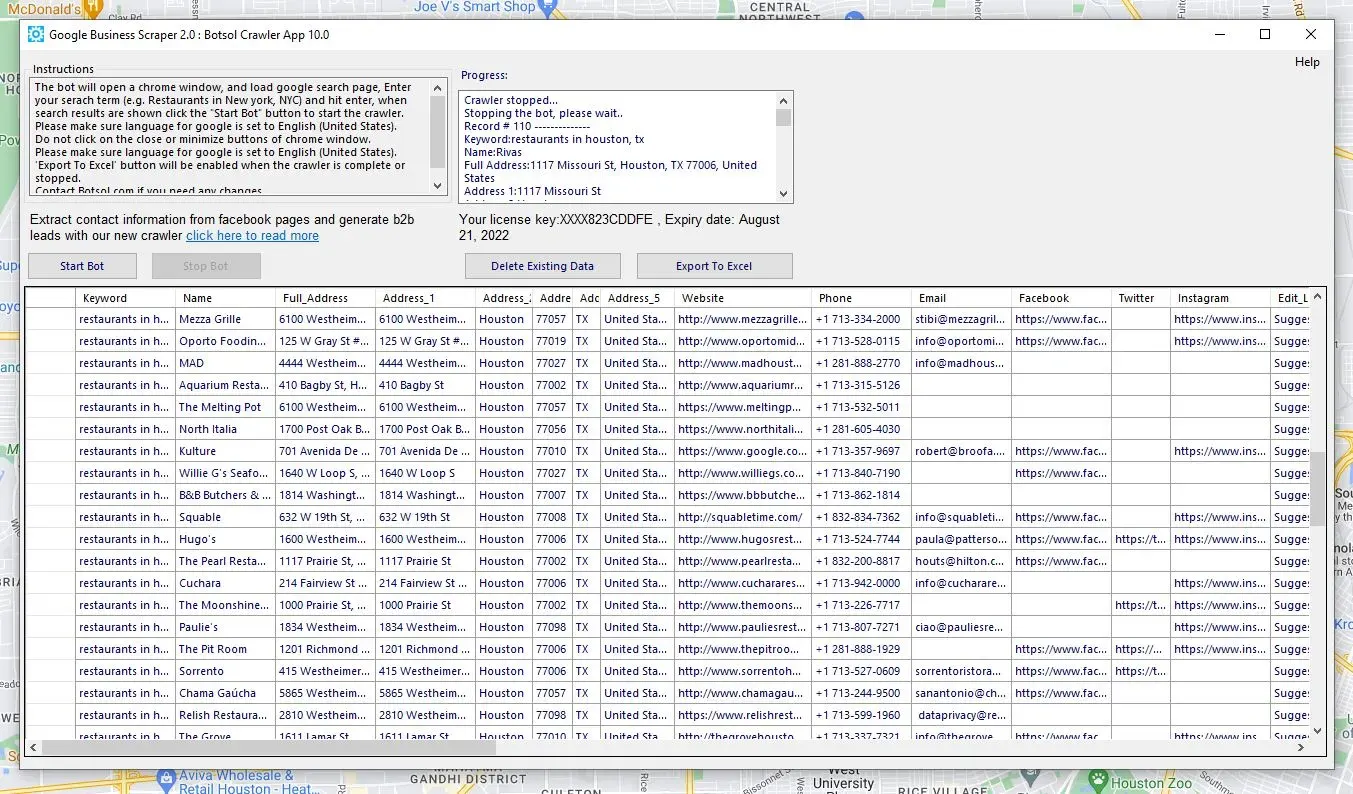The width and height of the screenshot is (1353, 794).
Task: Select the North Italia name cell
Action: pyautogui.click(x=226, y=429)
